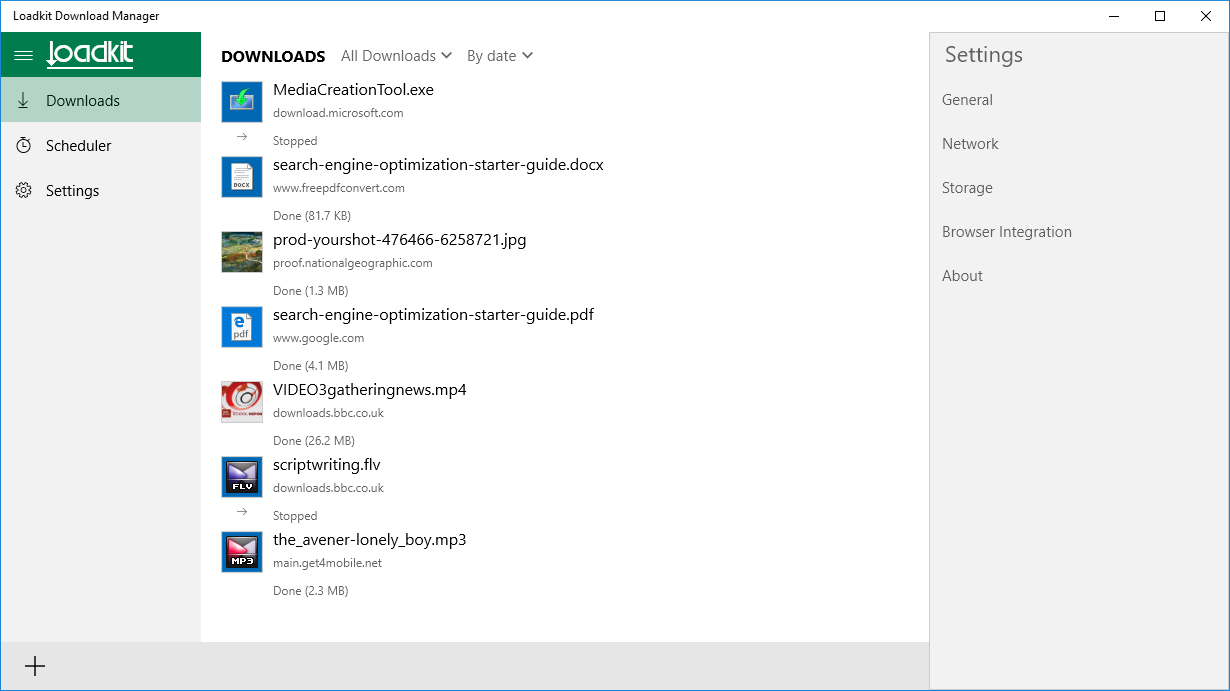Click the scriptwriting.flv file icon

tap(242, 477)
